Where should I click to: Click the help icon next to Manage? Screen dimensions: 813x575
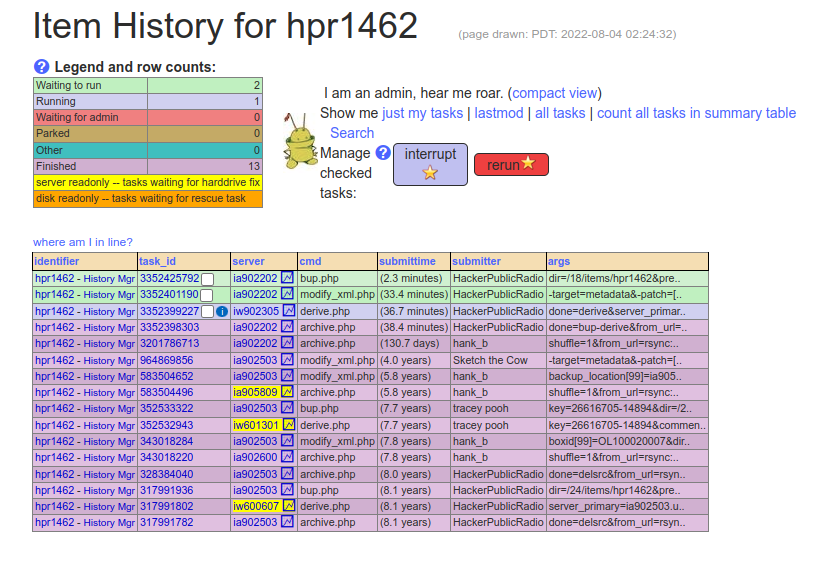(383, 153)
